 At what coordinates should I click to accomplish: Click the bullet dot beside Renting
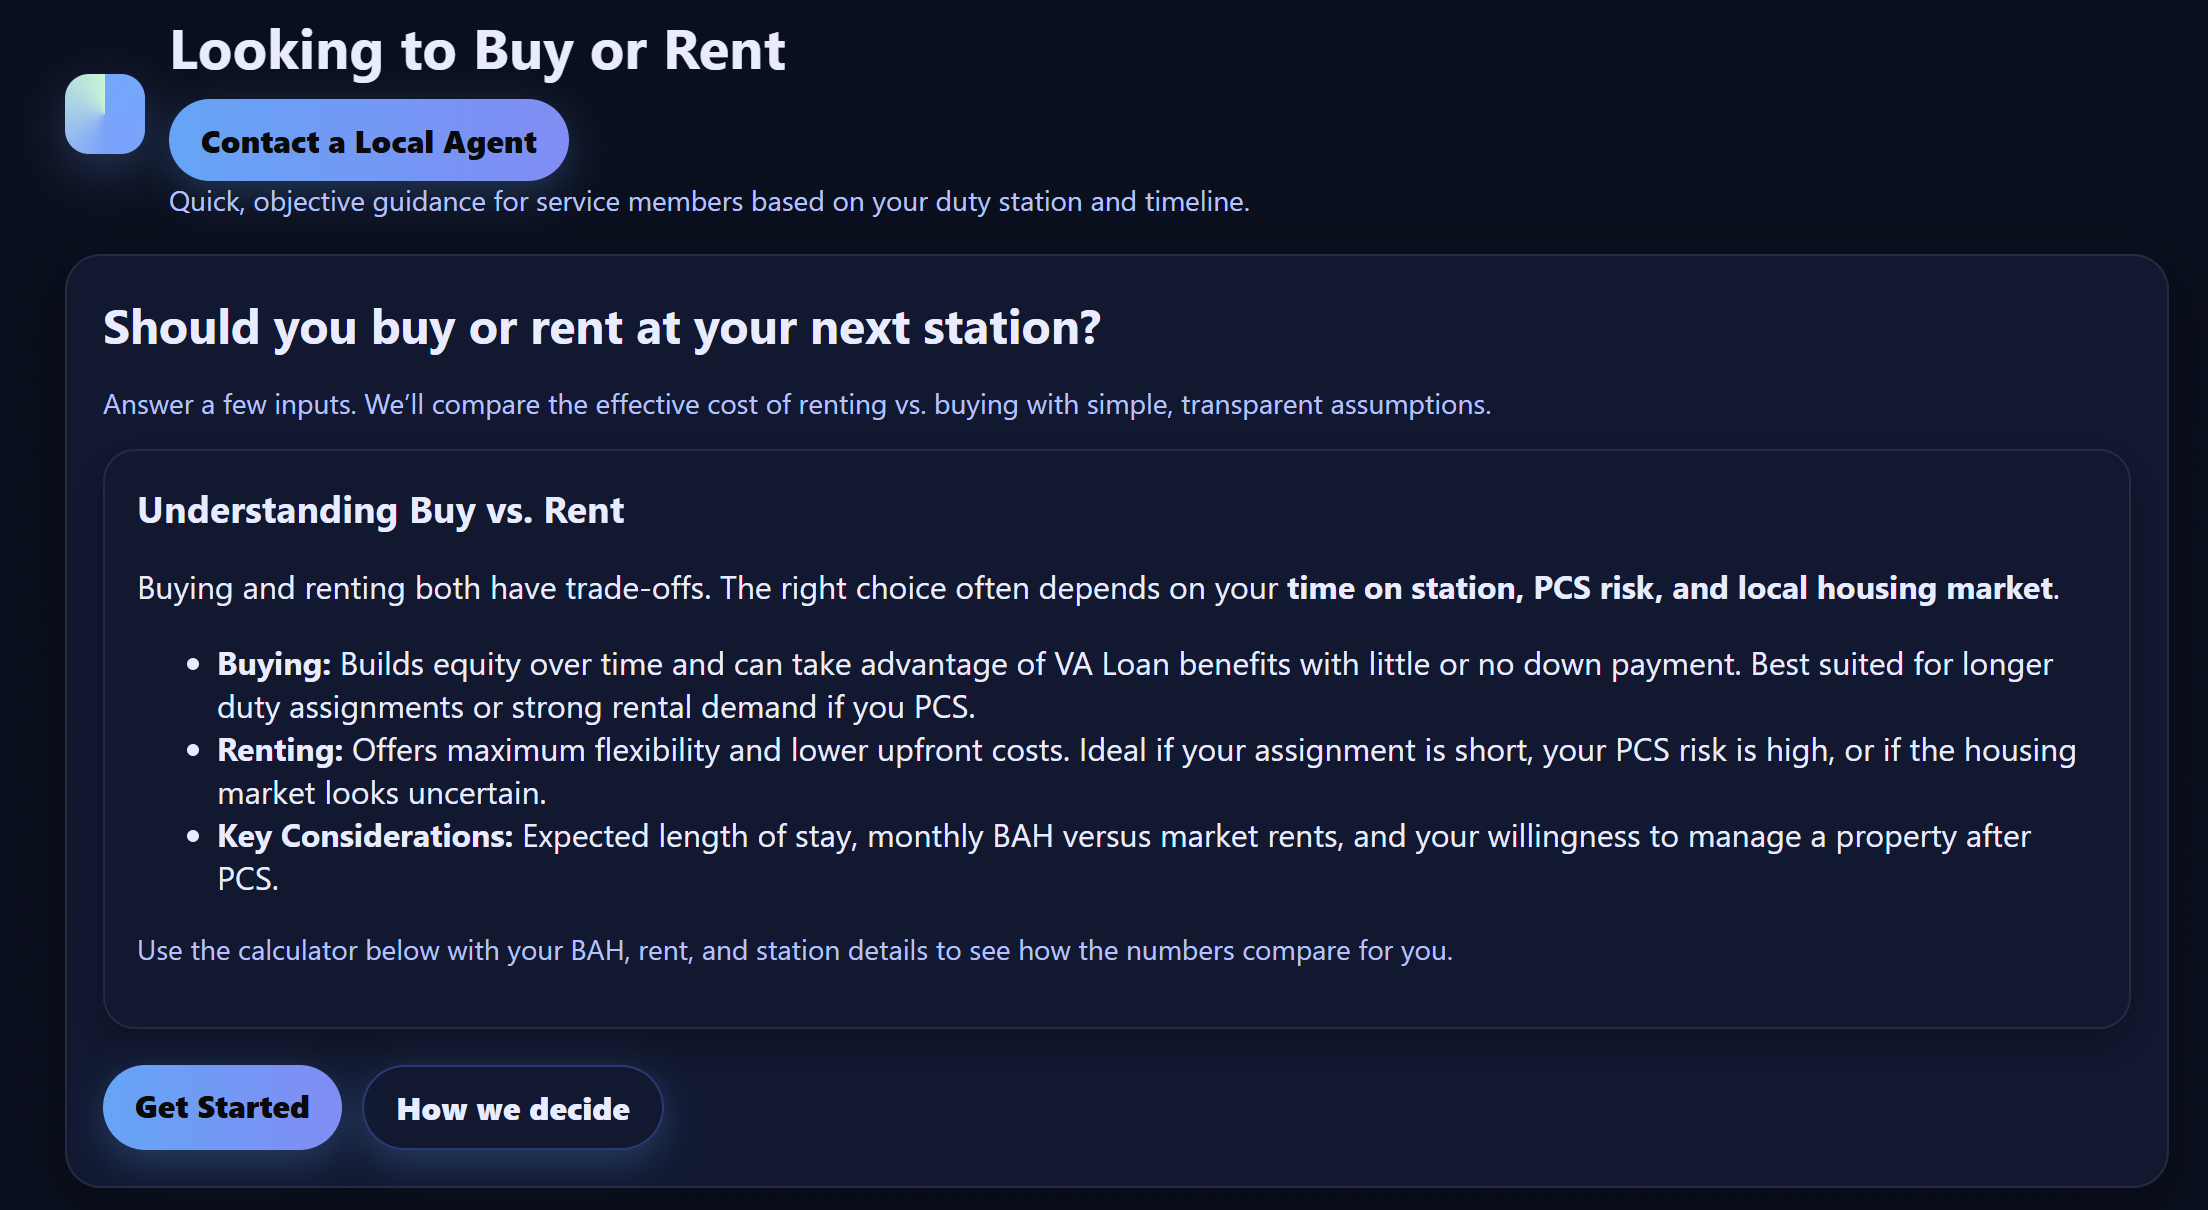point(193,751)
